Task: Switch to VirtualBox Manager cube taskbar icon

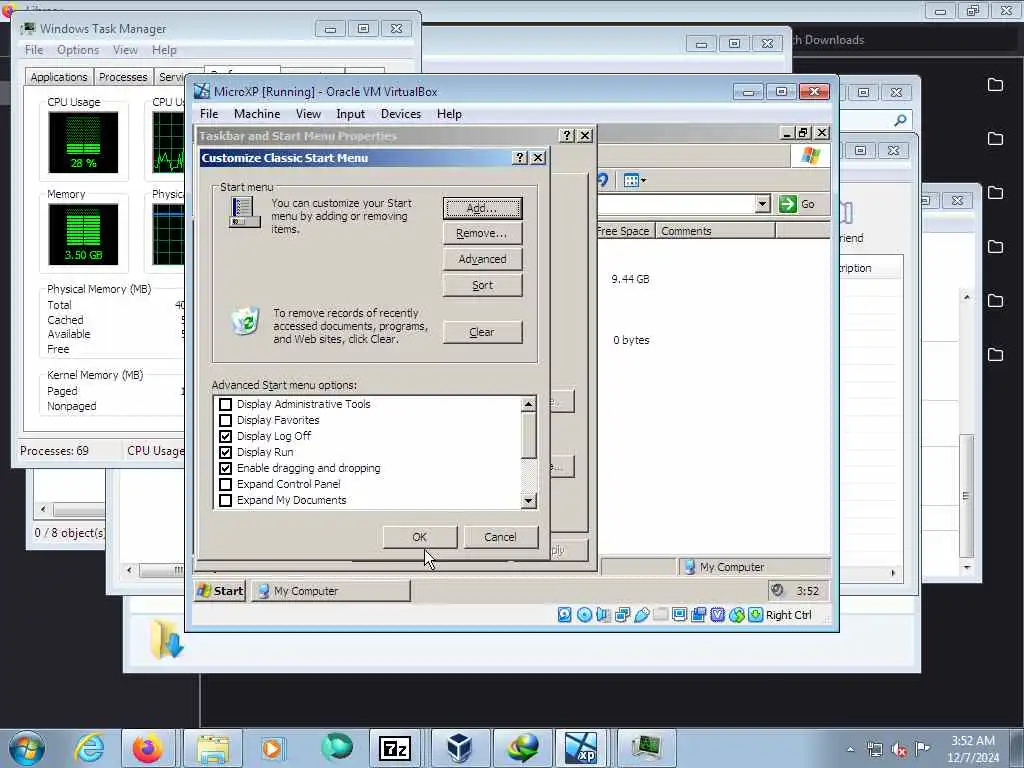Action: point(460,748)
